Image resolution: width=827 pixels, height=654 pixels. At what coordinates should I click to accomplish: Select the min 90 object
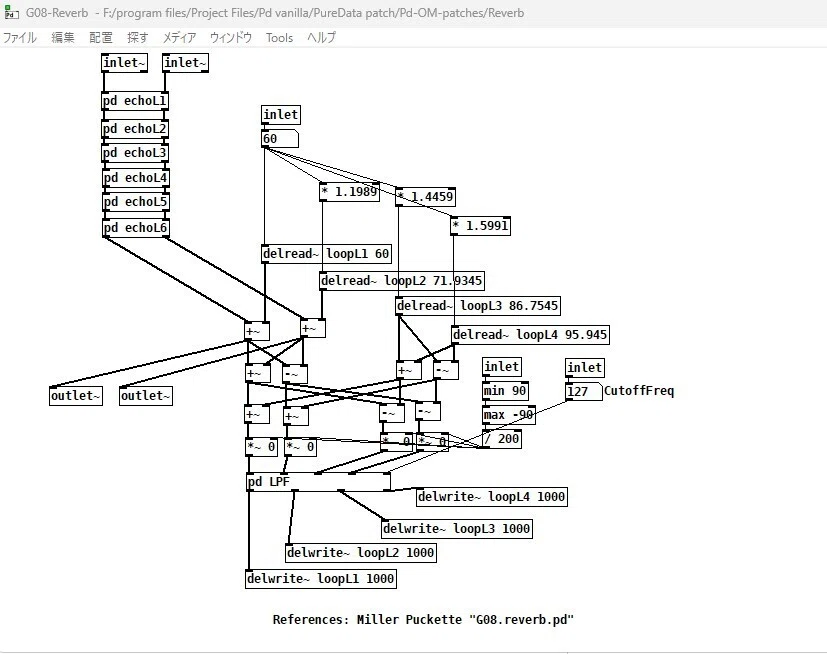coord(505,391)
